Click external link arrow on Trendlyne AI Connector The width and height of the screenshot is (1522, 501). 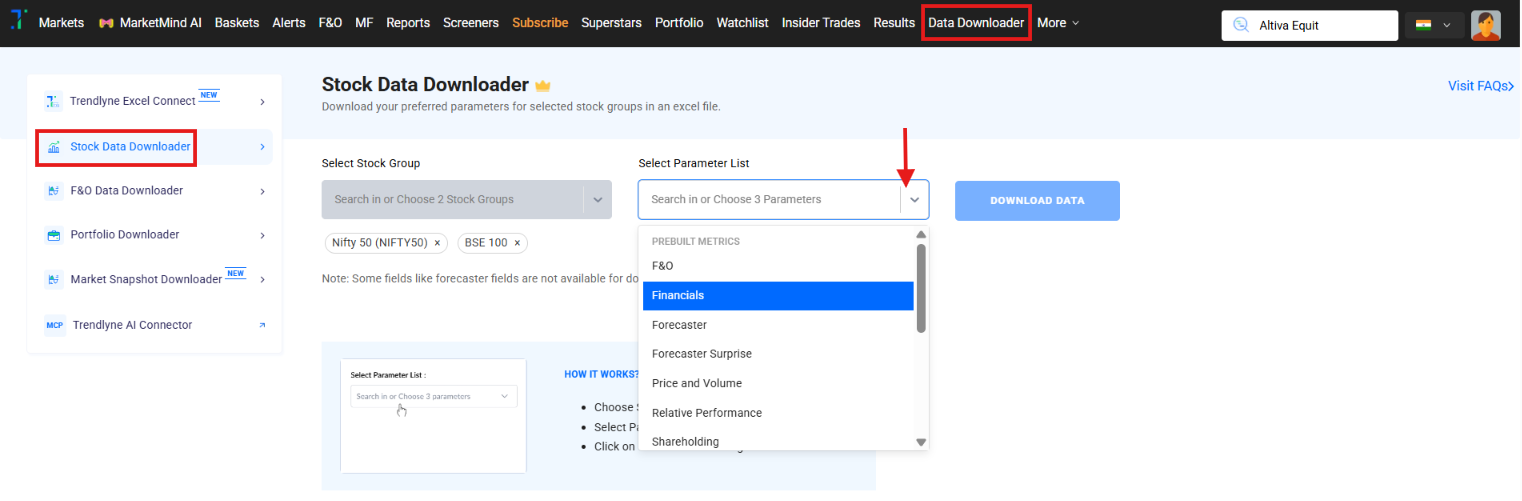pos(263,325)
